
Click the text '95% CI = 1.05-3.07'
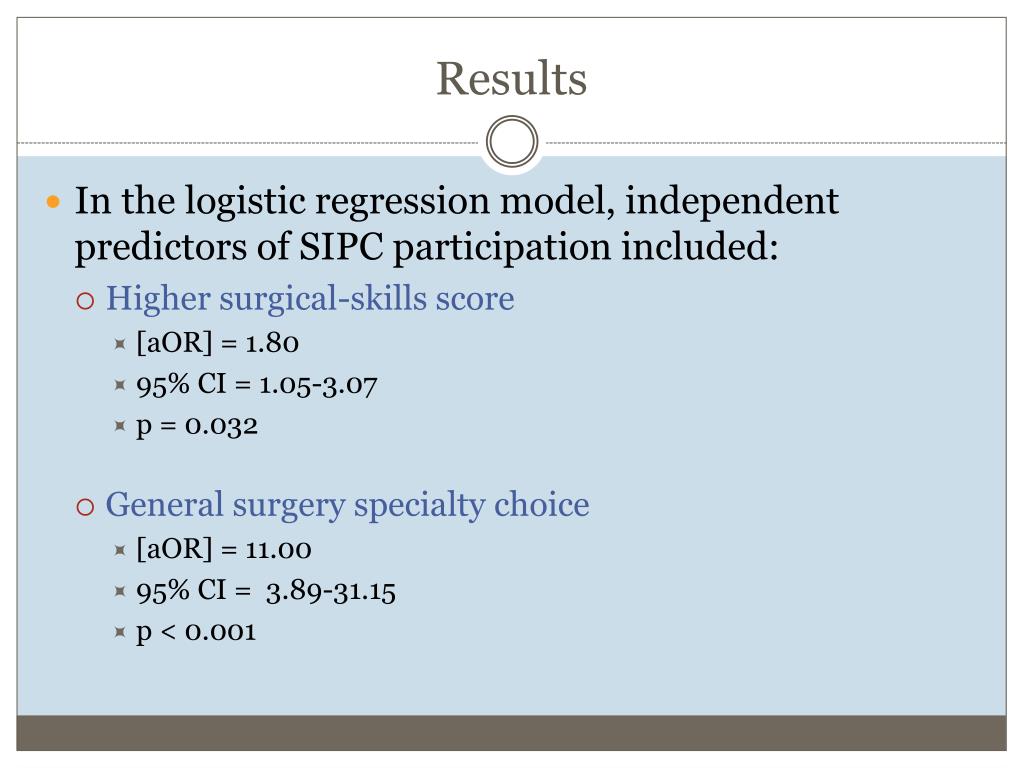(257, 385)
